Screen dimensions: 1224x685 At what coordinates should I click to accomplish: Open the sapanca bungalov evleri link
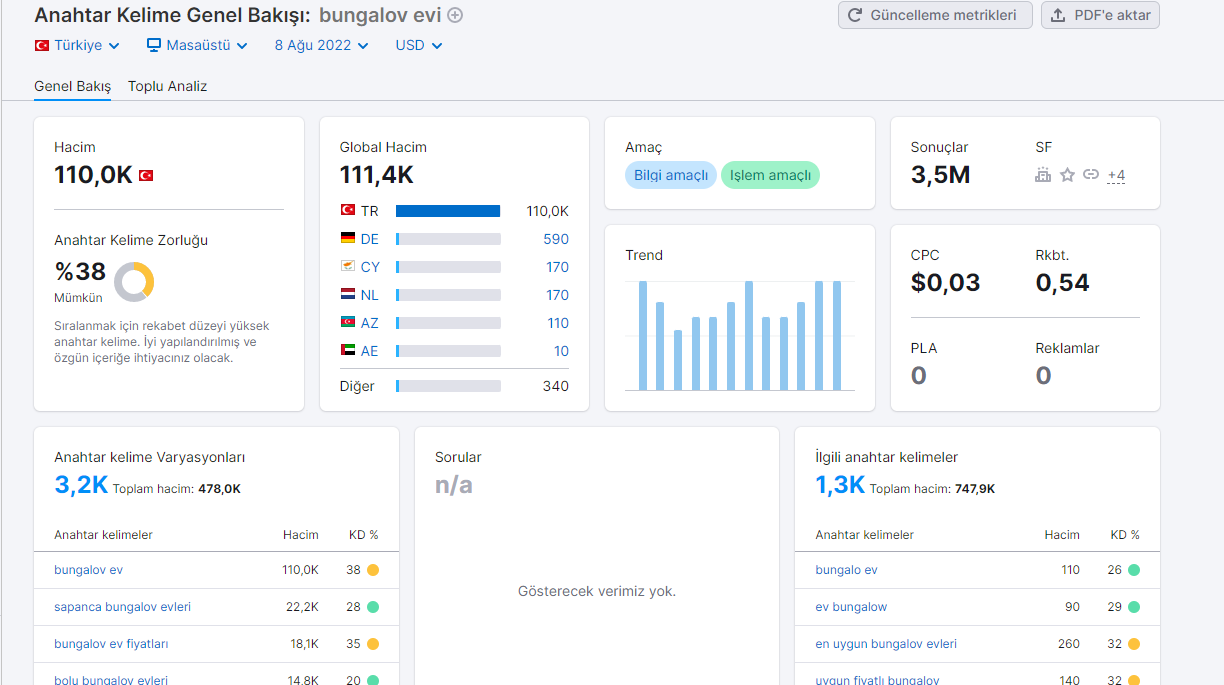[122, 607]
